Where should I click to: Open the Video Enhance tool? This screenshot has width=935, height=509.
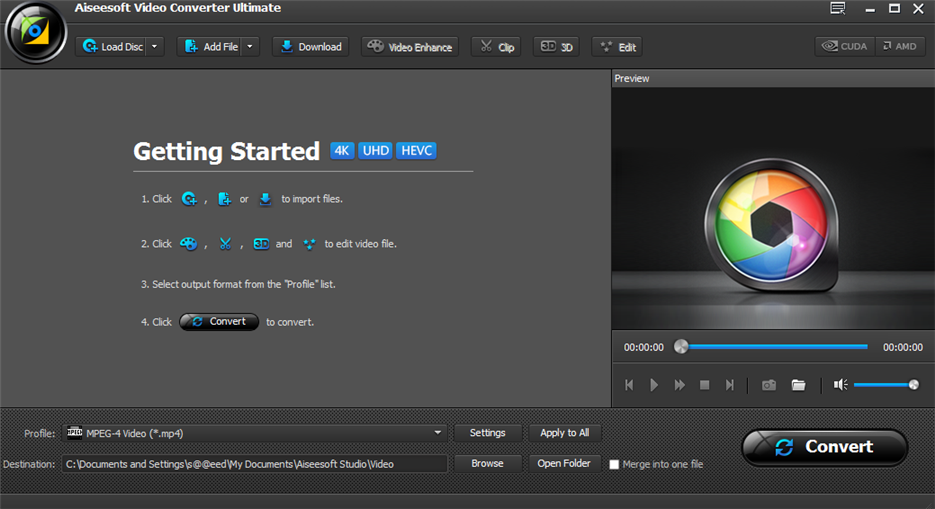pyautogui.click(x=410, y=47)
